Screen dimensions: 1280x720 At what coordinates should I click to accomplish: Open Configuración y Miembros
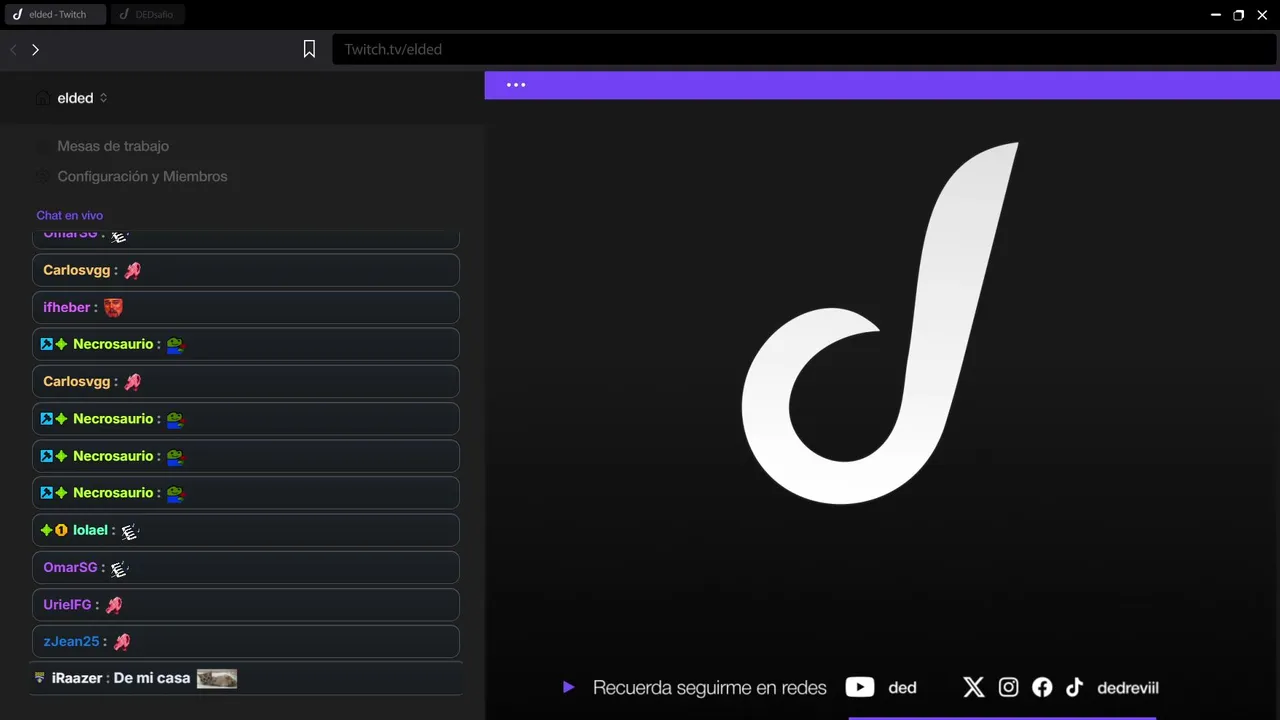click(142, 176)
